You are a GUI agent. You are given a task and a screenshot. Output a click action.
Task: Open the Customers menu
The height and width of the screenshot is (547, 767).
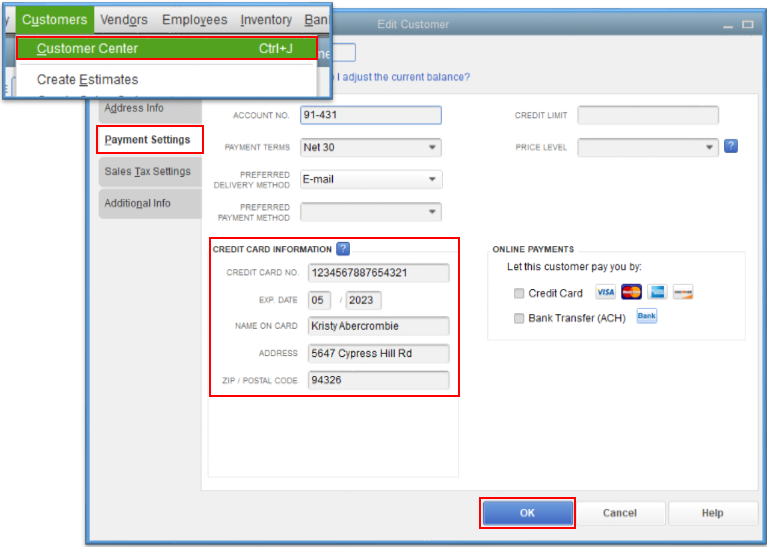tap(55, 20)
